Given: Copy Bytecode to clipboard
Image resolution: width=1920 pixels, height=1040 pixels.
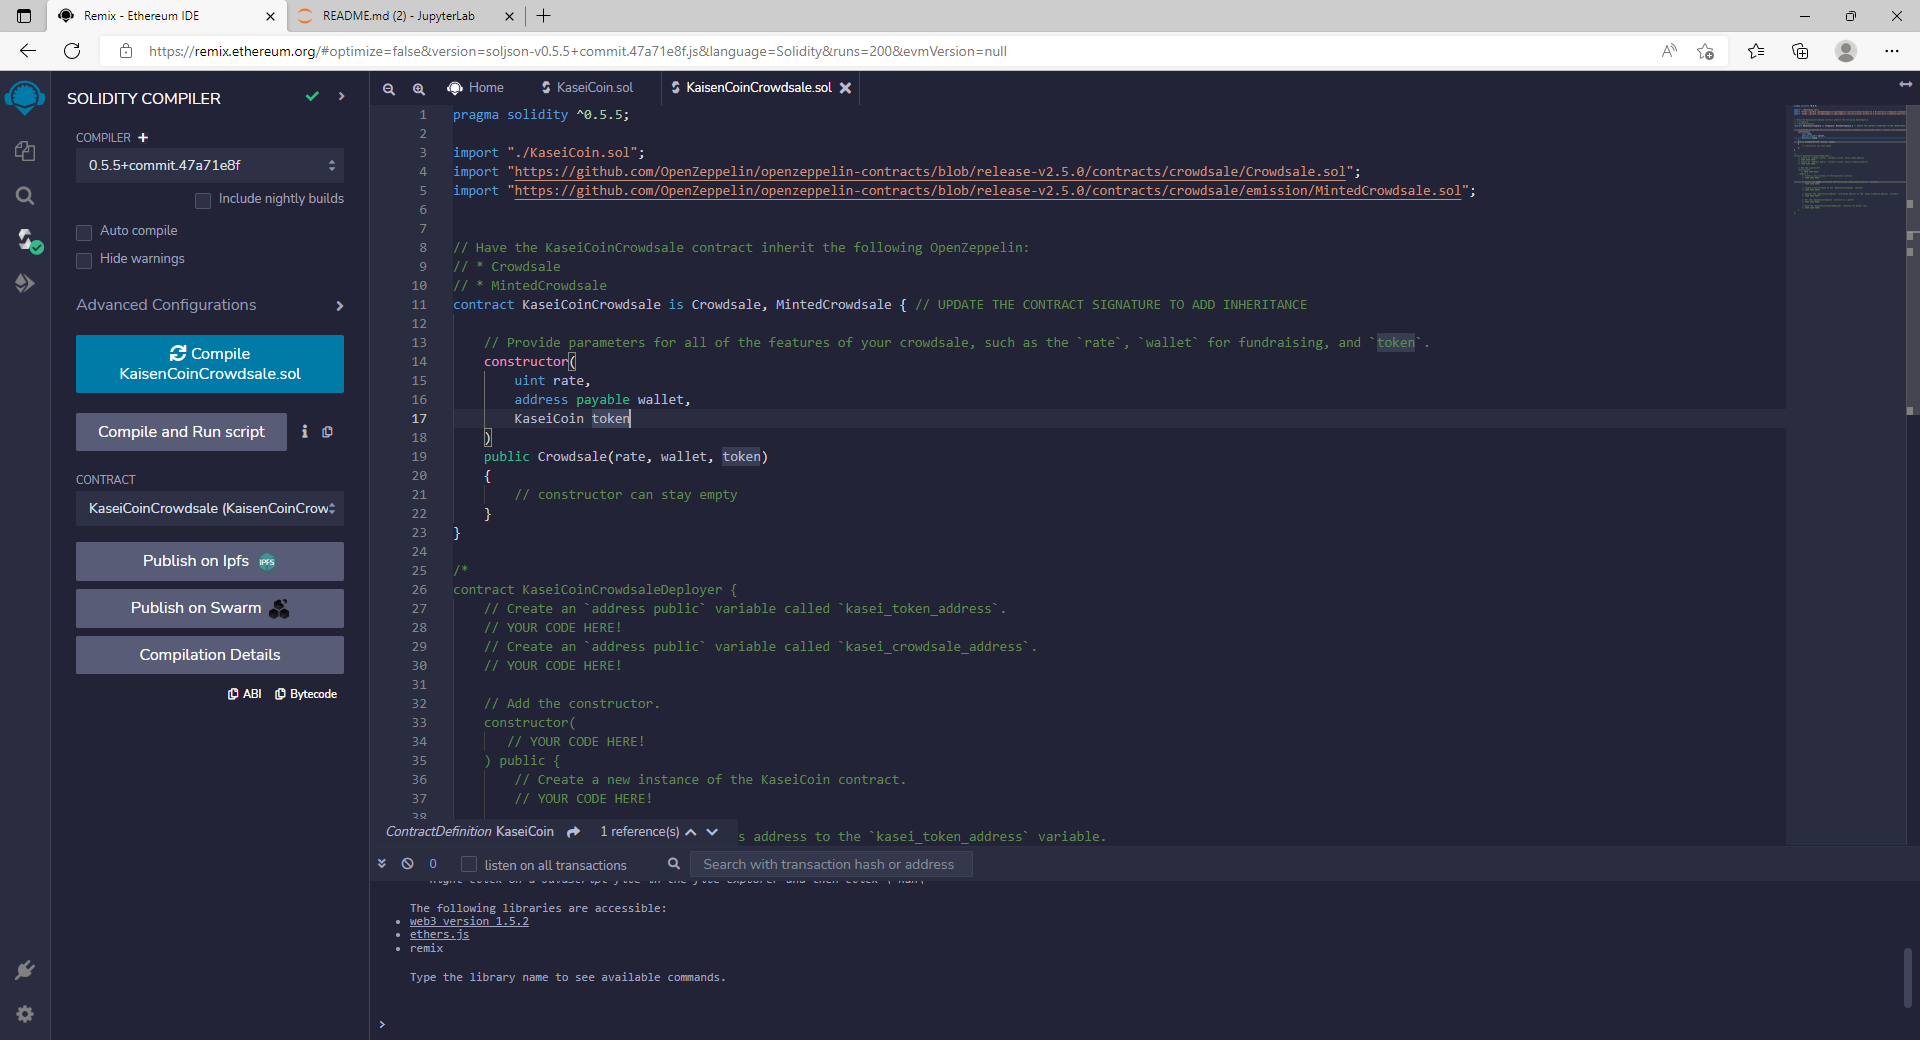Looking at the screenshot, I should point(306,694).
